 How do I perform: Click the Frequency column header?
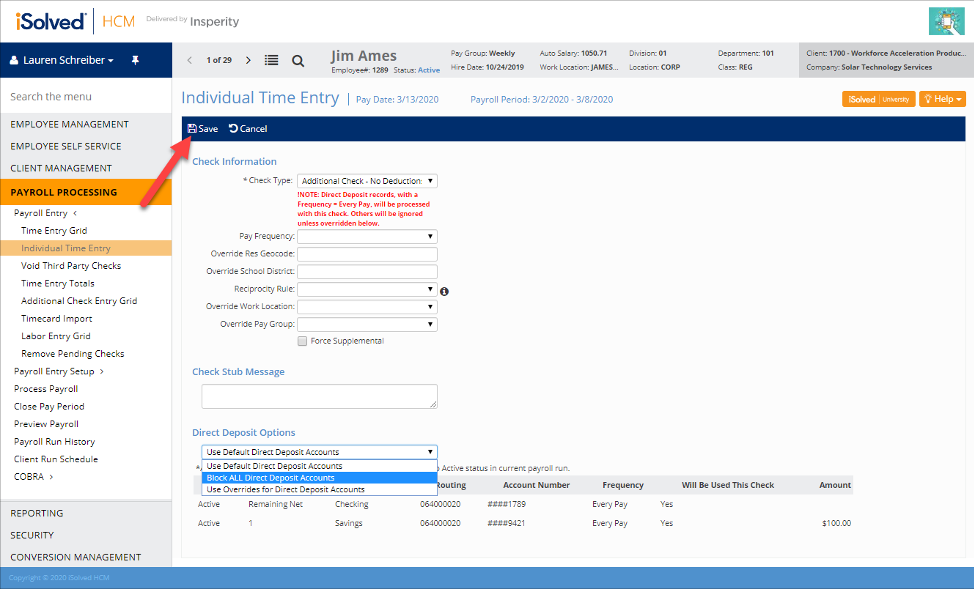(622, 485)
